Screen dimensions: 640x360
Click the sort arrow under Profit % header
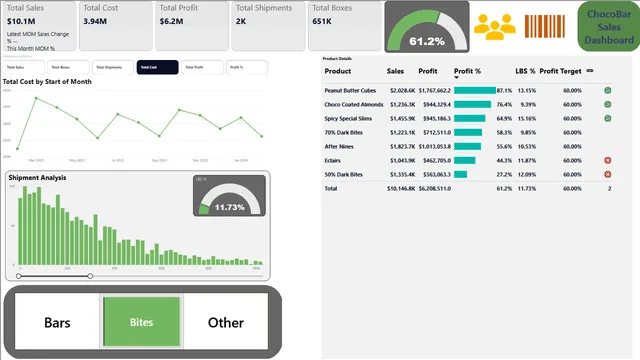[456, 78]
